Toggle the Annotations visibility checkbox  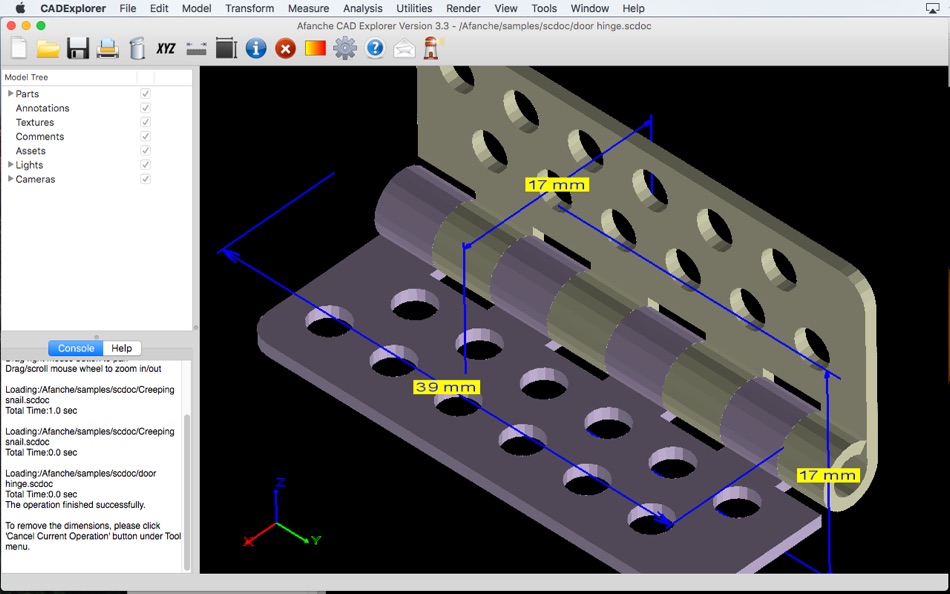pos(145,108)
